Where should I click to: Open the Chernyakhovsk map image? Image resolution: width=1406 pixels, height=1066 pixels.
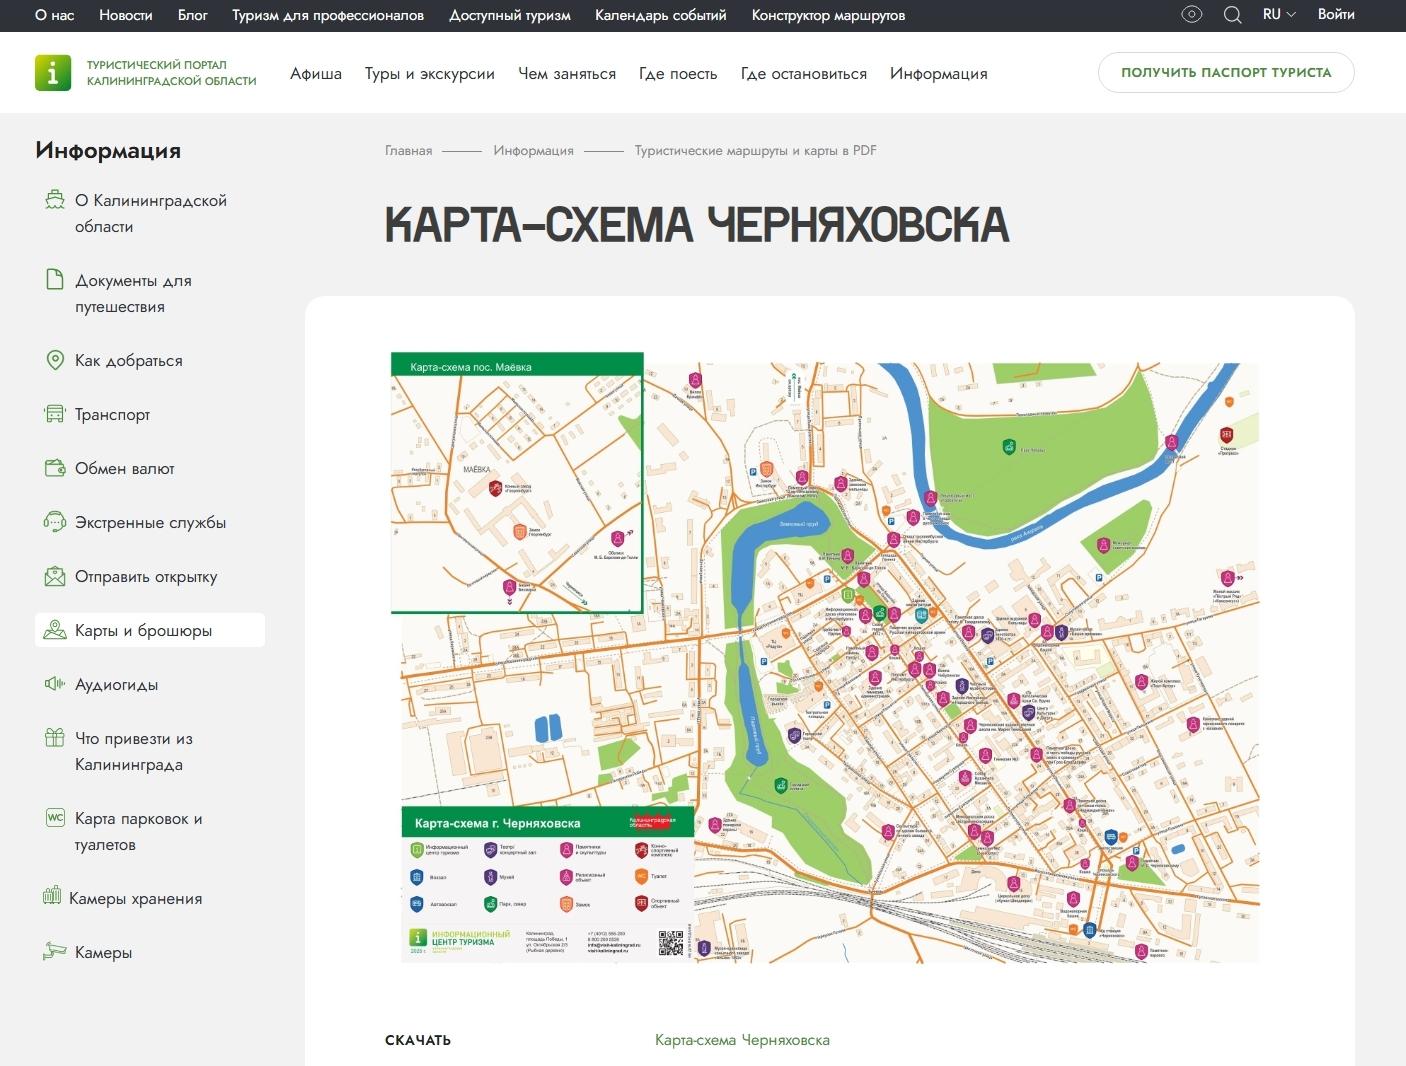click(x=825, y=658)
